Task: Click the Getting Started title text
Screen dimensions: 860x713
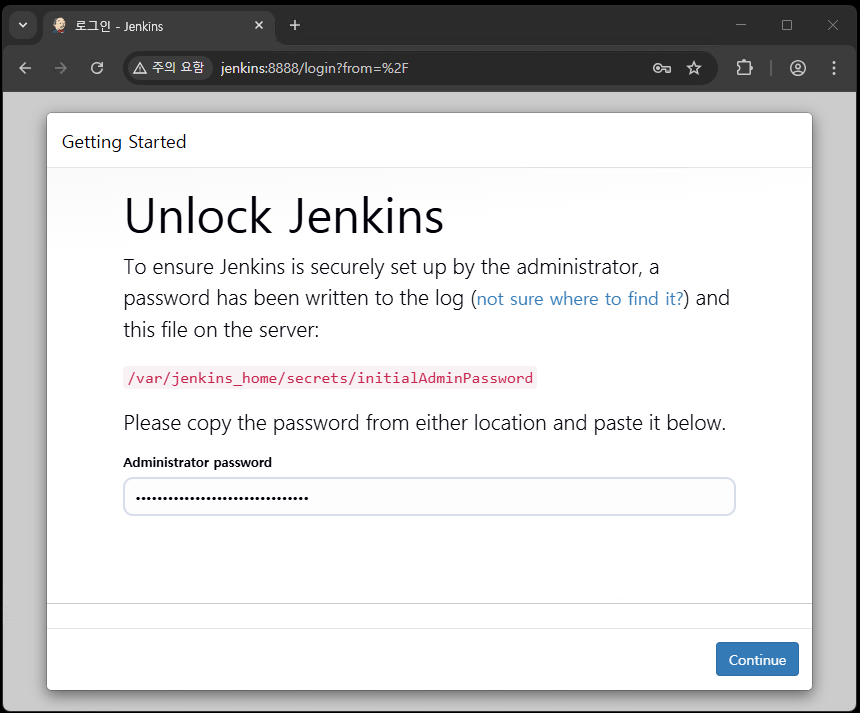Action: coord(124,142)
